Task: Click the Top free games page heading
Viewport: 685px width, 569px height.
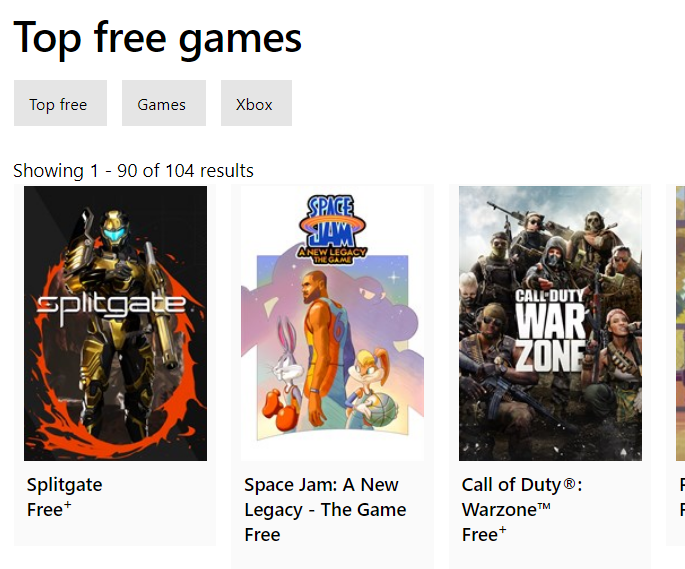Action: (x=158, y=38)
